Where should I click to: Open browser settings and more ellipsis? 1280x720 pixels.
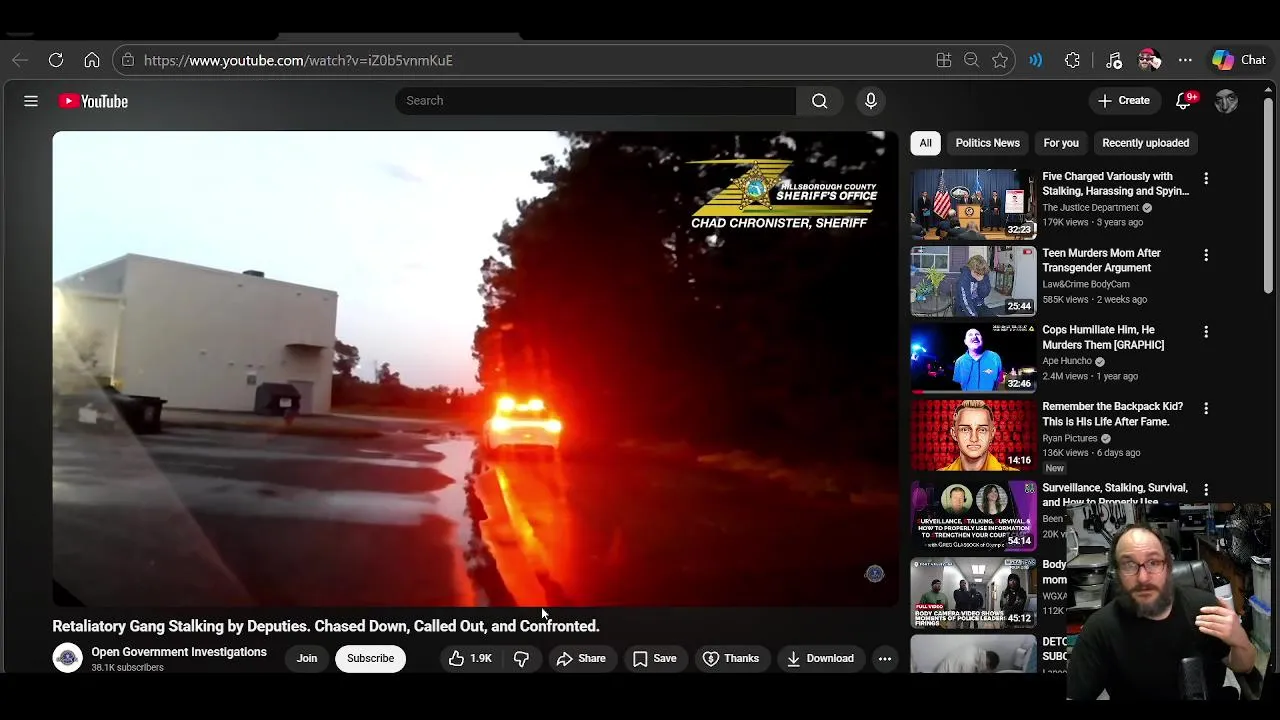[1185, 60]
